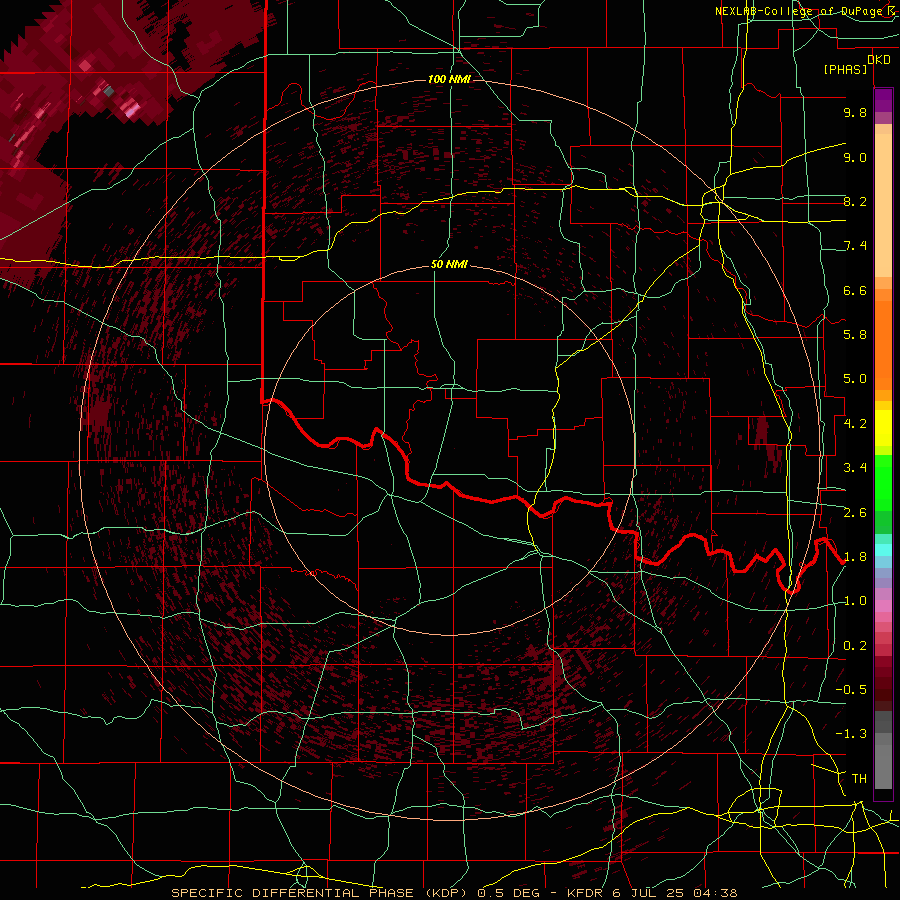This screenshot has height=900, width=900.
Task: Click the cyan segment of the color bar
Action: (883, 550)
